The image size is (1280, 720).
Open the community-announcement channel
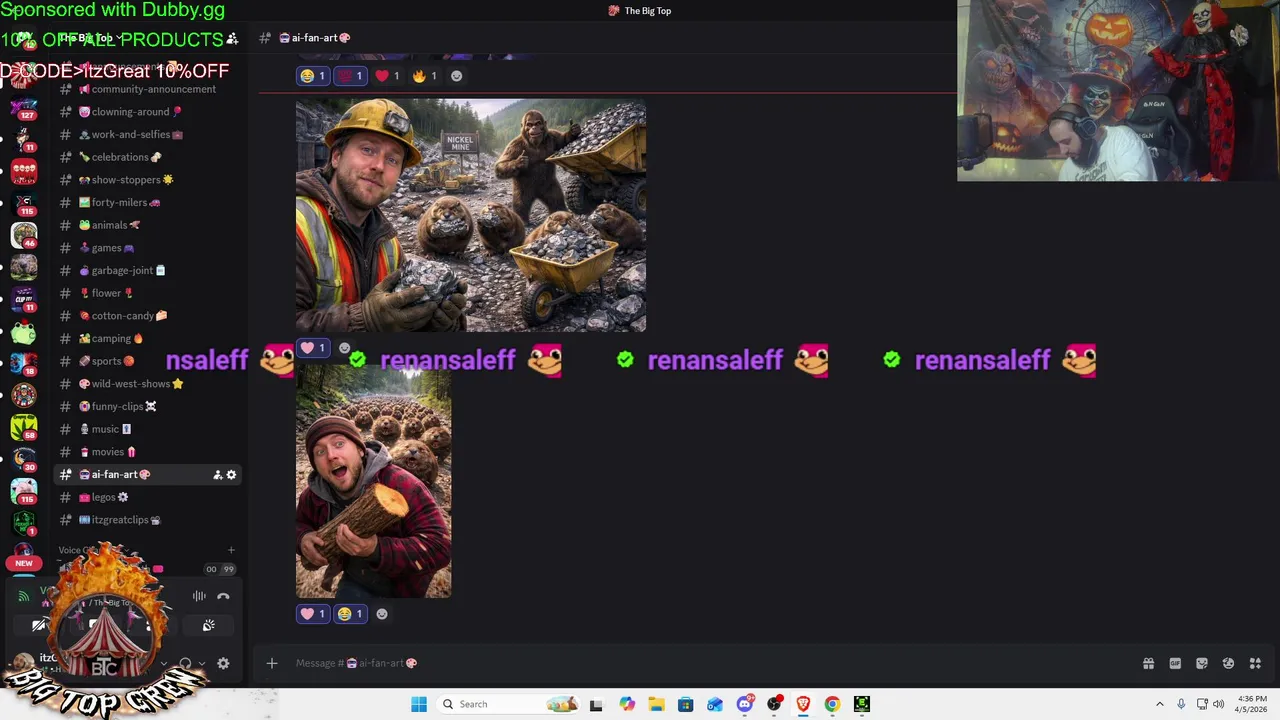(x=148, y=89)
